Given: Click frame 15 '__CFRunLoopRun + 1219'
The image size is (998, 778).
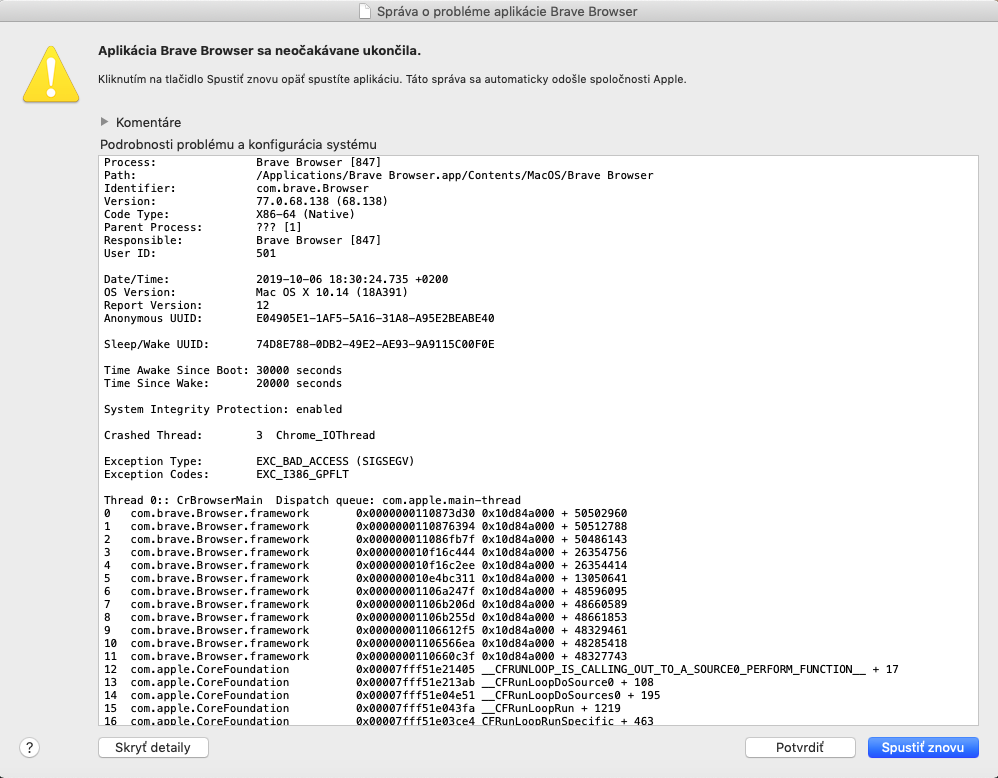Looking at the screenshot, I should [x=551, y=709].
